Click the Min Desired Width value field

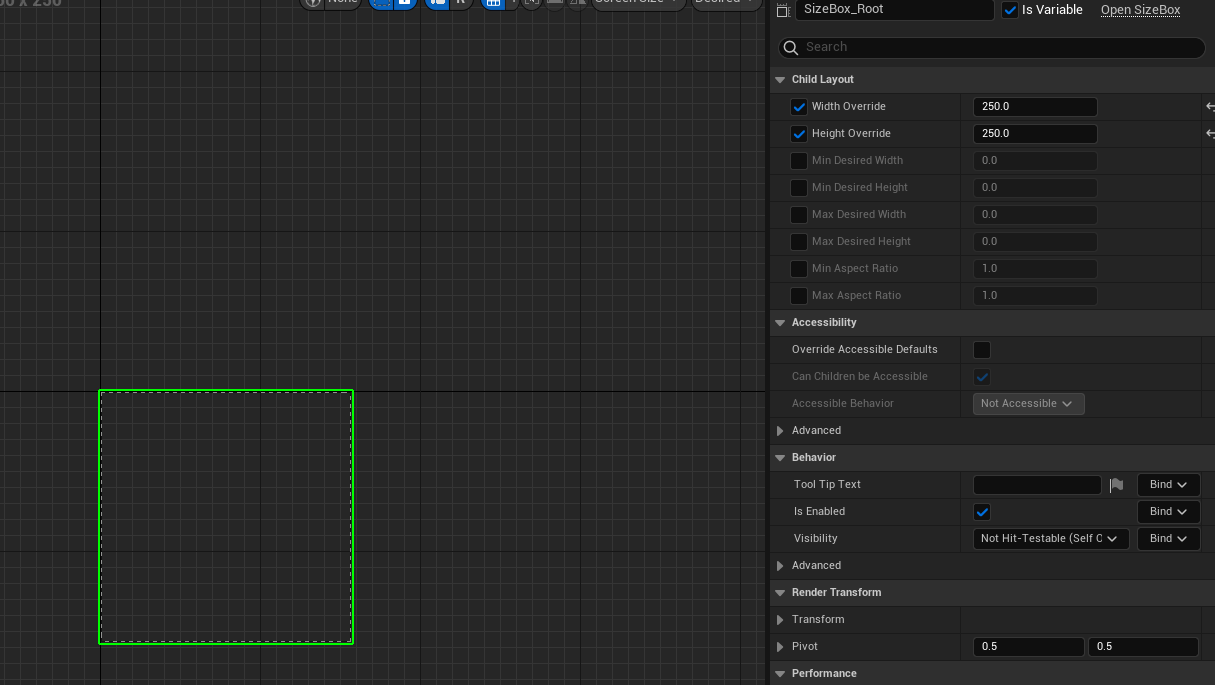pyautogui.click(x=1035, y=161)
